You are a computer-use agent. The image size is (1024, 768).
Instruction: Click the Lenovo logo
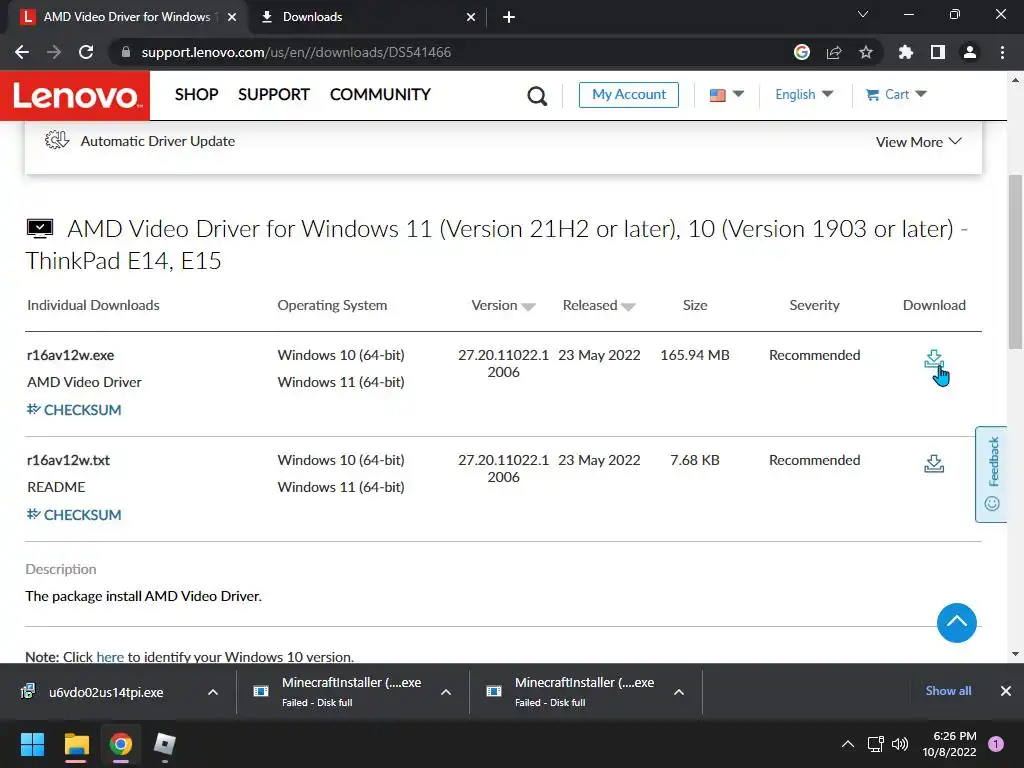75,95
